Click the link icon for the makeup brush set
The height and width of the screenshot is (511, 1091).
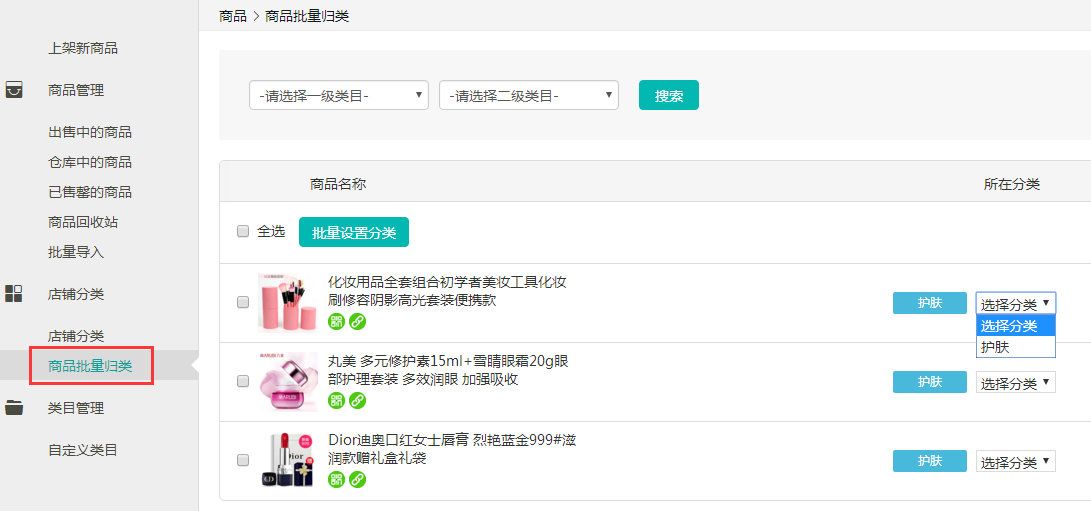[357, 321]
